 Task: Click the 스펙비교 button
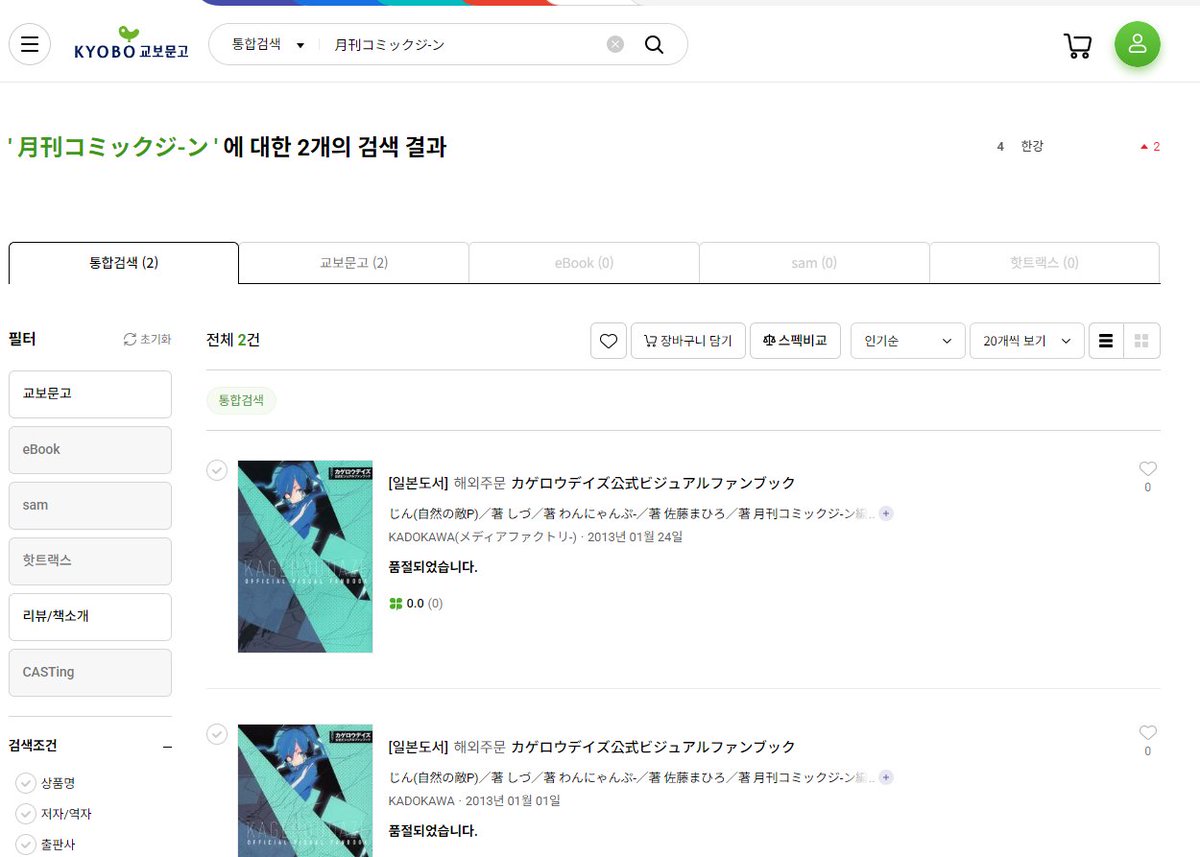[x=795, y=341]
